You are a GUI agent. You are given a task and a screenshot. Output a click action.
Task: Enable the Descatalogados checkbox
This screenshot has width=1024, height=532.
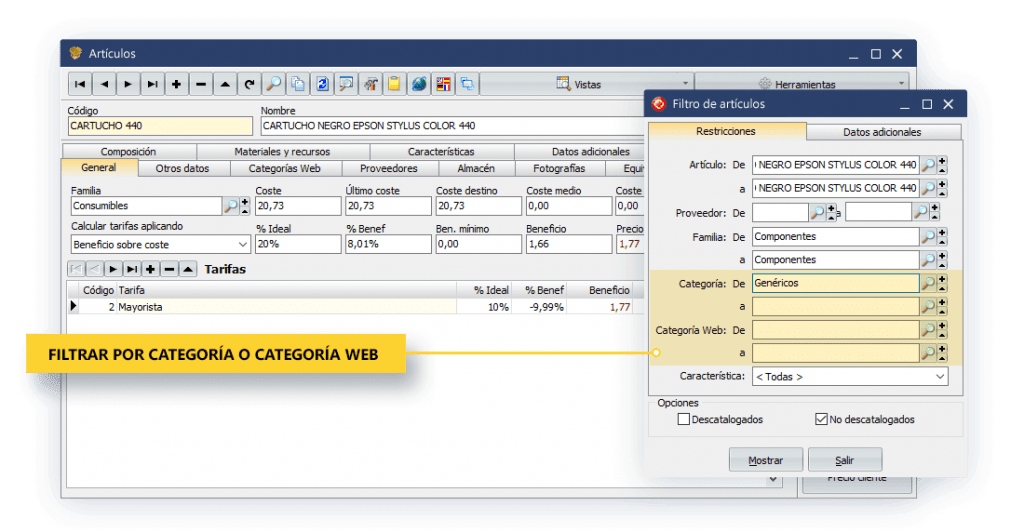coord(684,419)
